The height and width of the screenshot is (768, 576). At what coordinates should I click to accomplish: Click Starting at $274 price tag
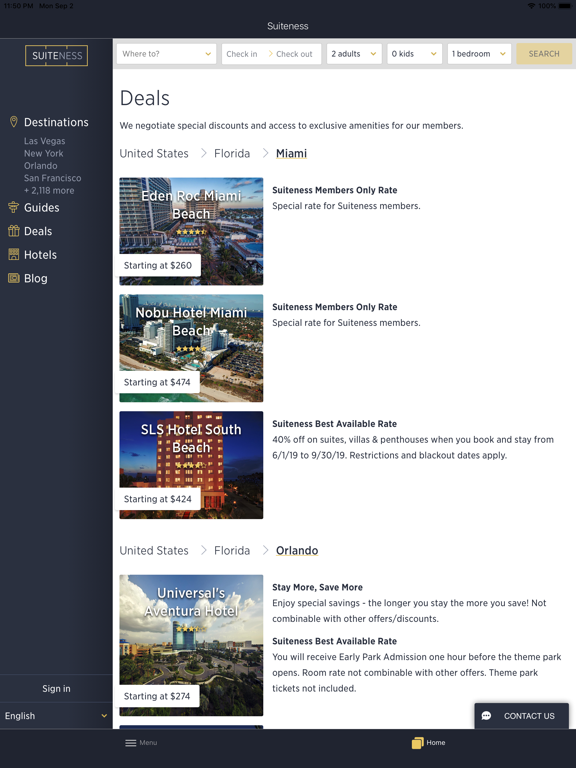point(157,696)
